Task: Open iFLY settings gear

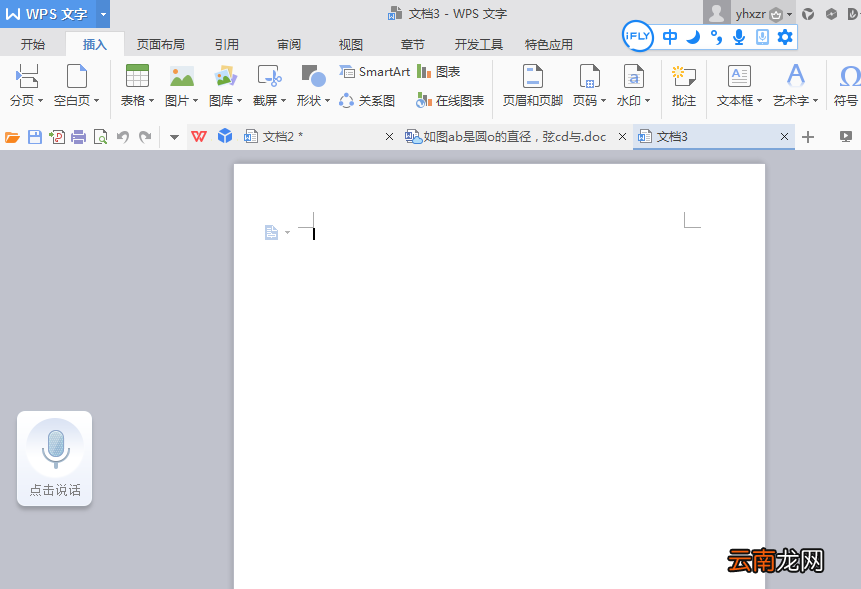Action: click(785, 37)
